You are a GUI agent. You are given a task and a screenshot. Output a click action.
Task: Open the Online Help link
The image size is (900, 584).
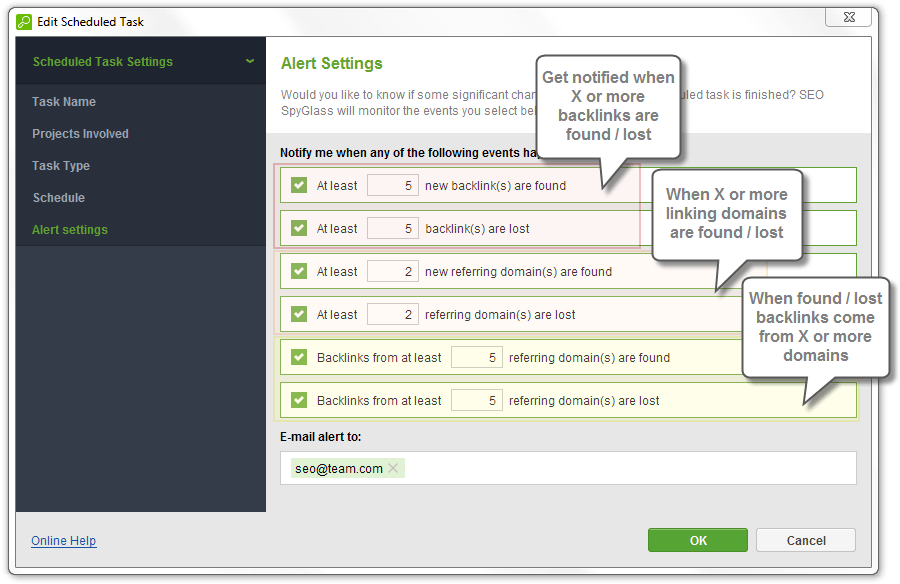point(64,541)
